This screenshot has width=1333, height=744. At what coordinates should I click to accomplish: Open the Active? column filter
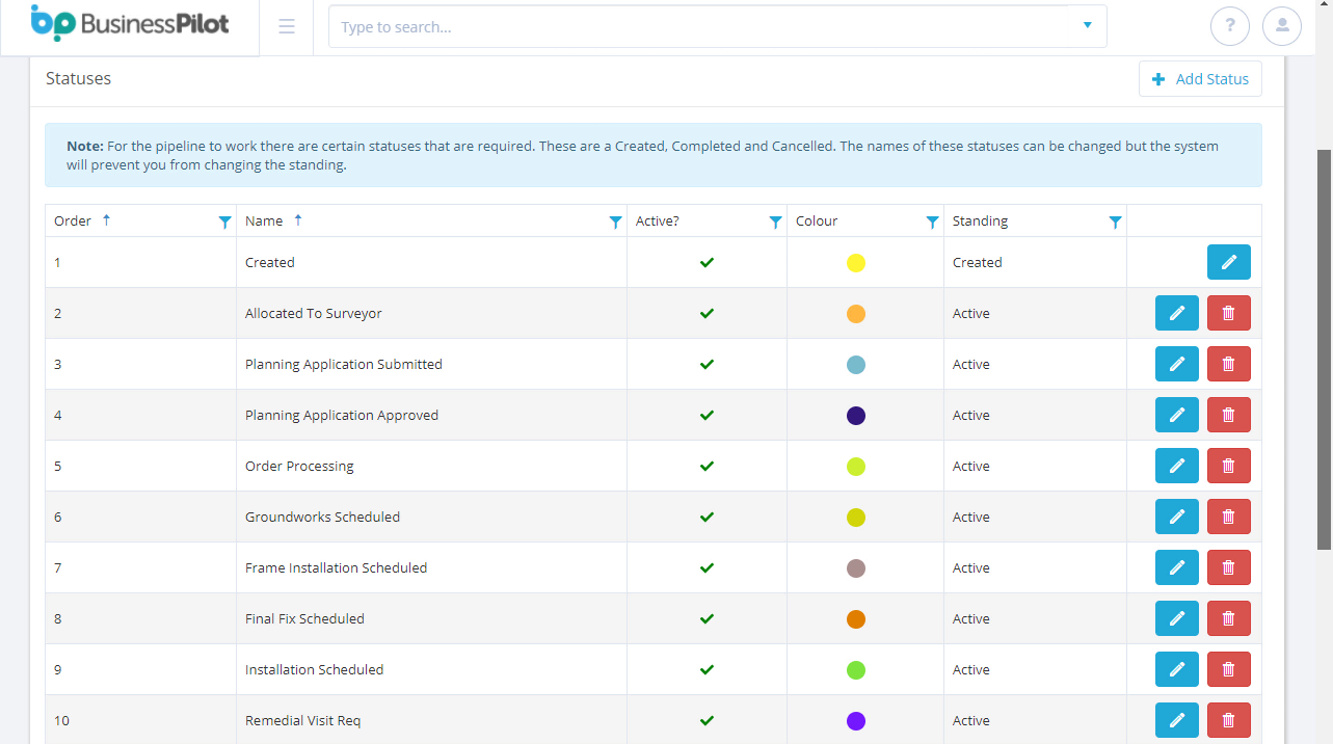coord(775,222)
